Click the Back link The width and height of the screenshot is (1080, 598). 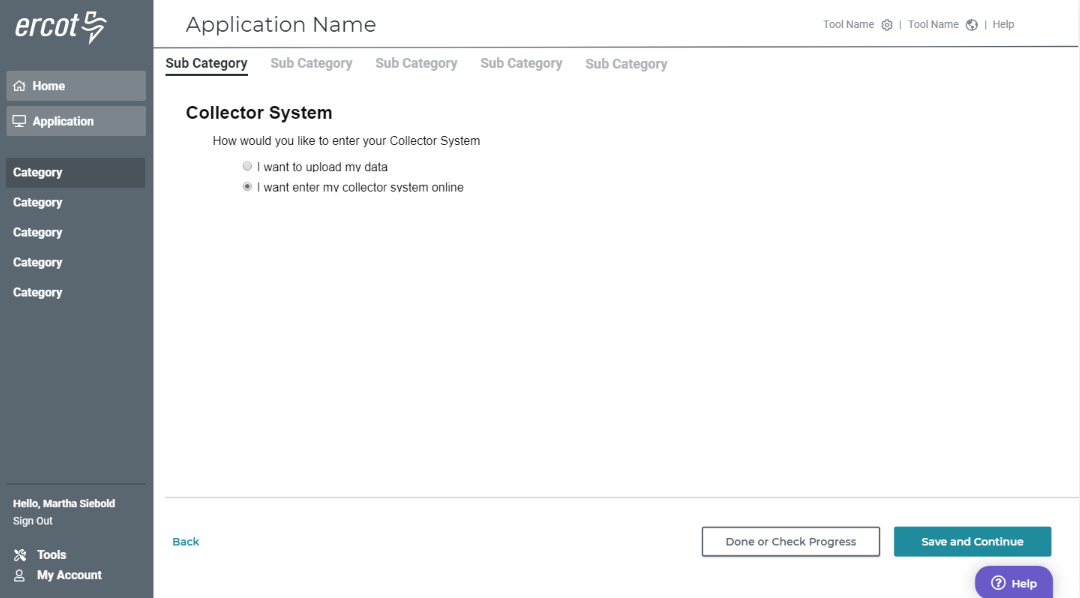[x=185, y=541]
